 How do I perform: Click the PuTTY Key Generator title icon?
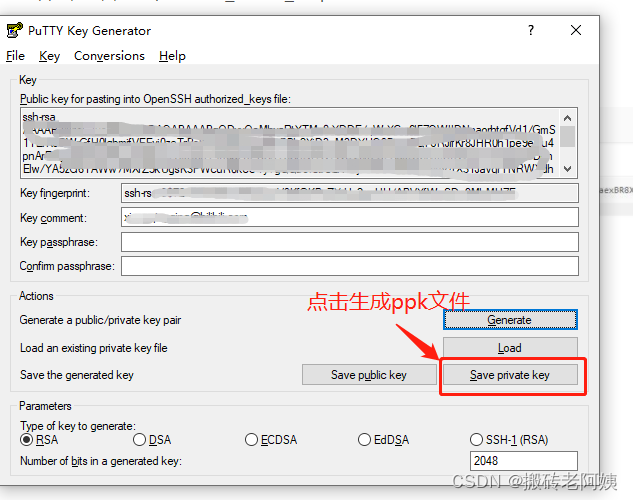pos(15,31)
